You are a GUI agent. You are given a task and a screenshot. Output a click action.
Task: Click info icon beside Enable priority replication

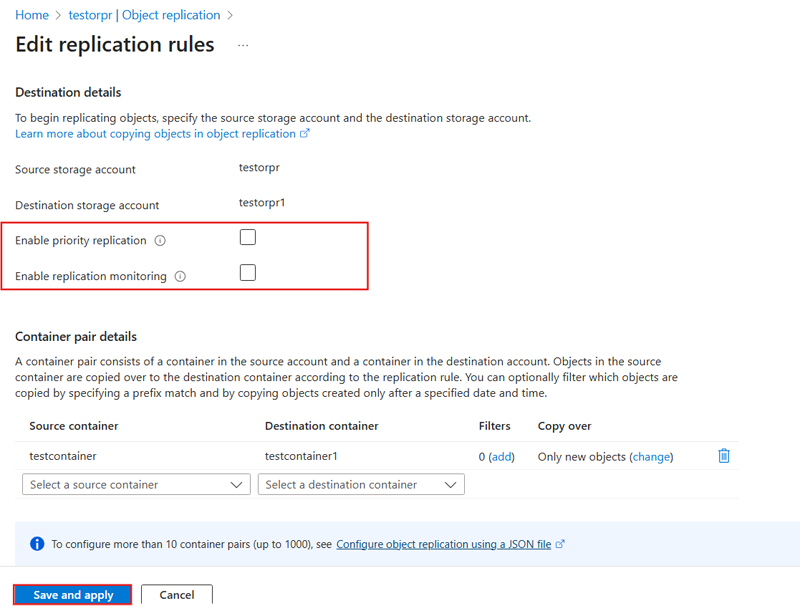(160, 241)
